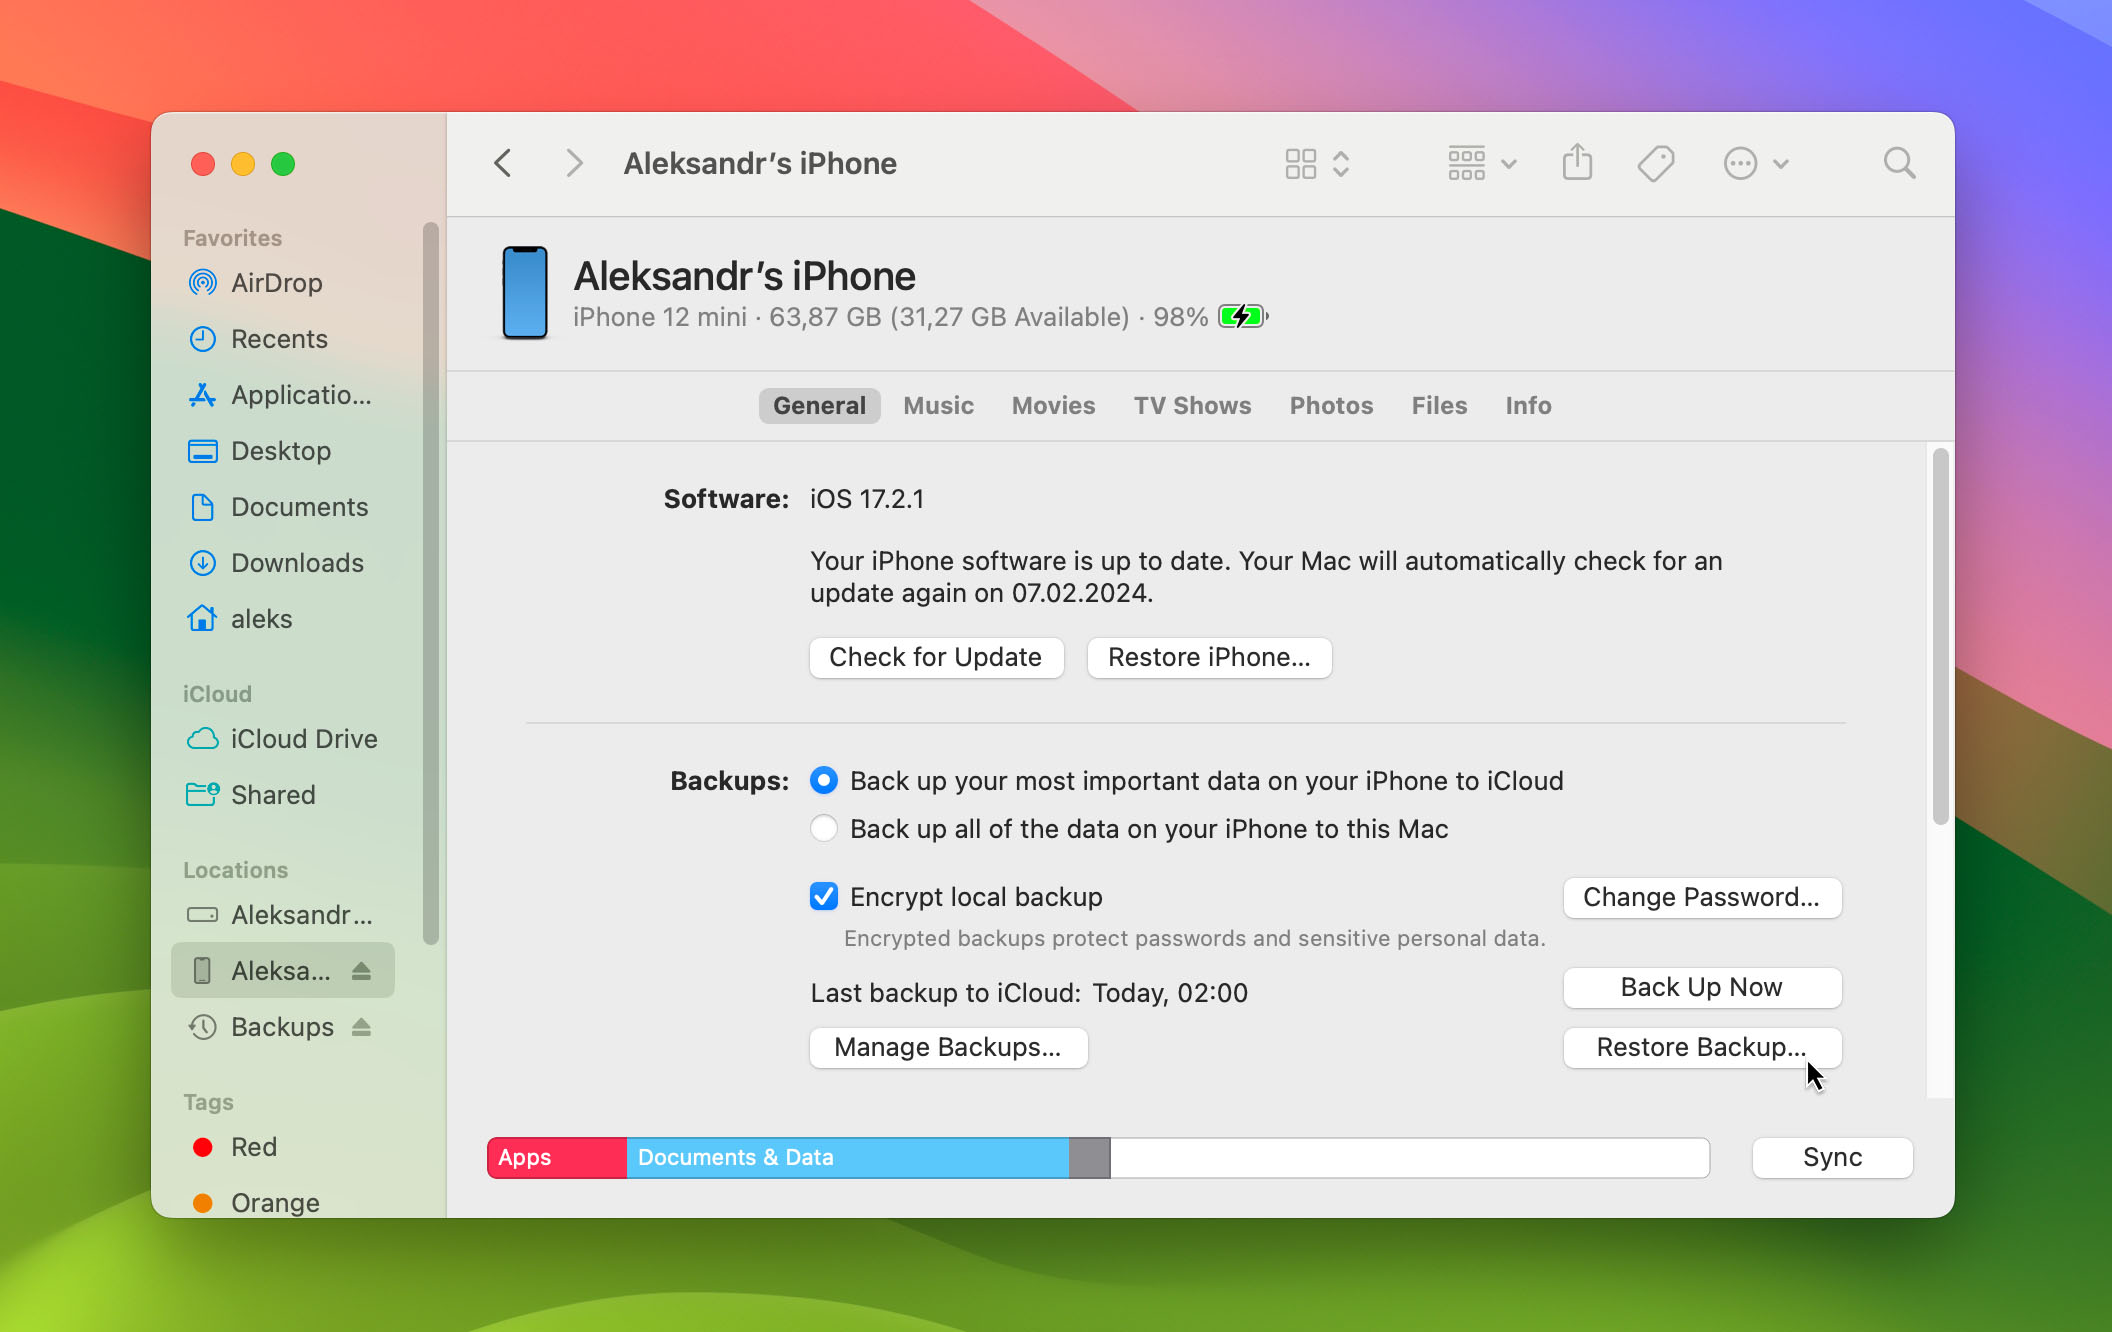The width and height of the screenshot is (2112, 1332).
Task: Disable Encrypt local backup
Action: [x=823, y=897]
